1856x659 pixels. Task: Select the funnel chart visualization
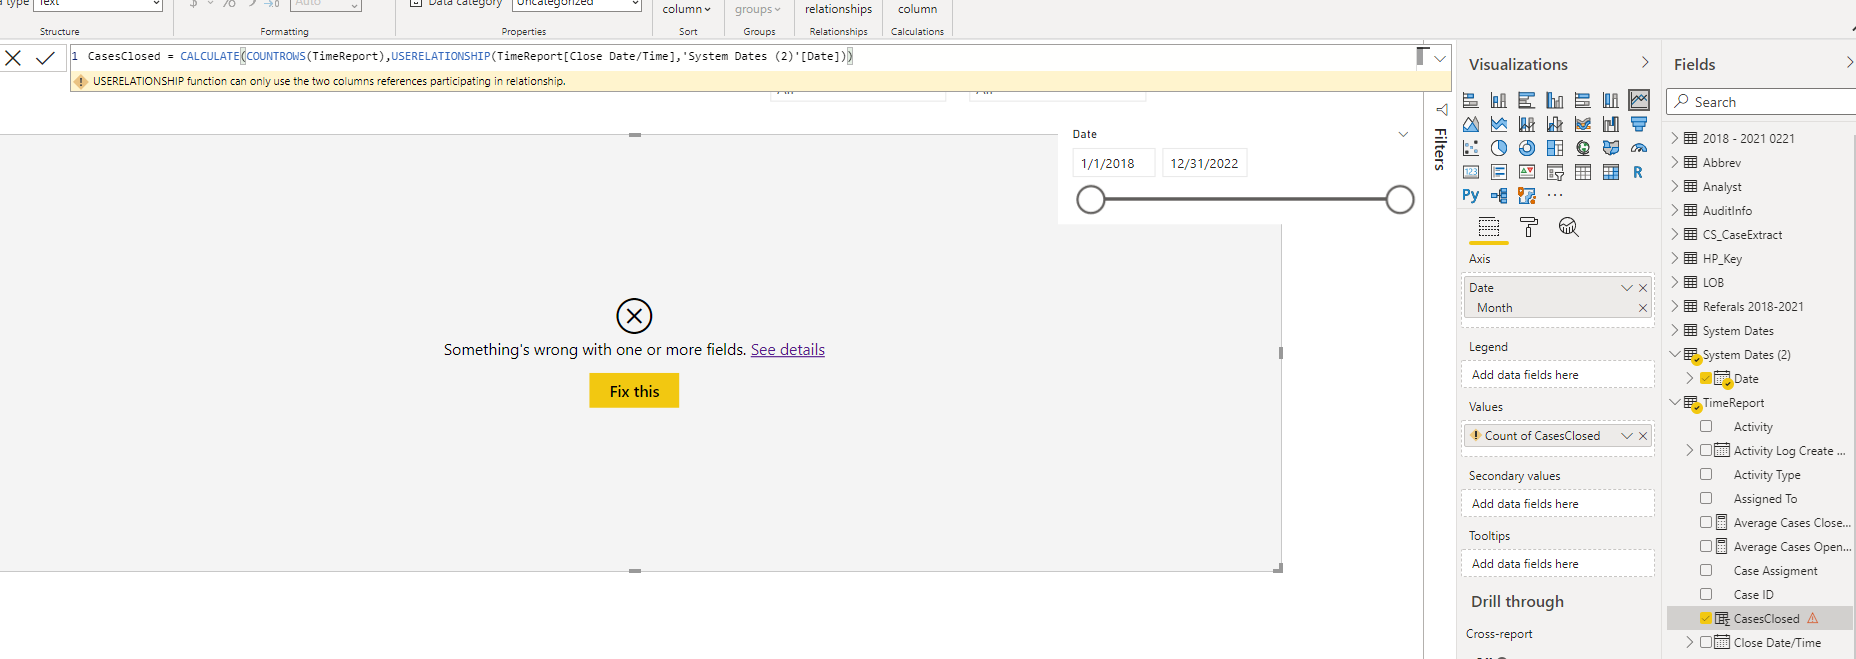tap(1639, 124)
